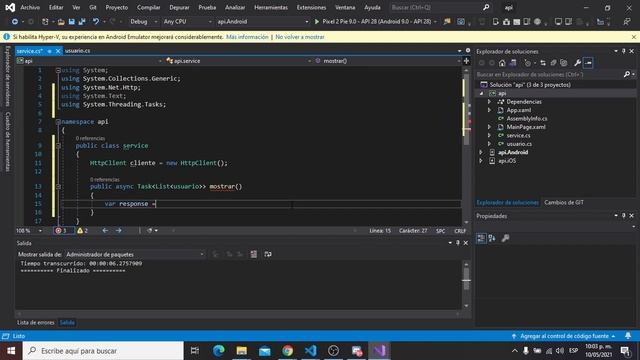Viewport: 640px width, 360px height.
Task: Click the split editor plus icon
Action: click(x=467, y=61)
